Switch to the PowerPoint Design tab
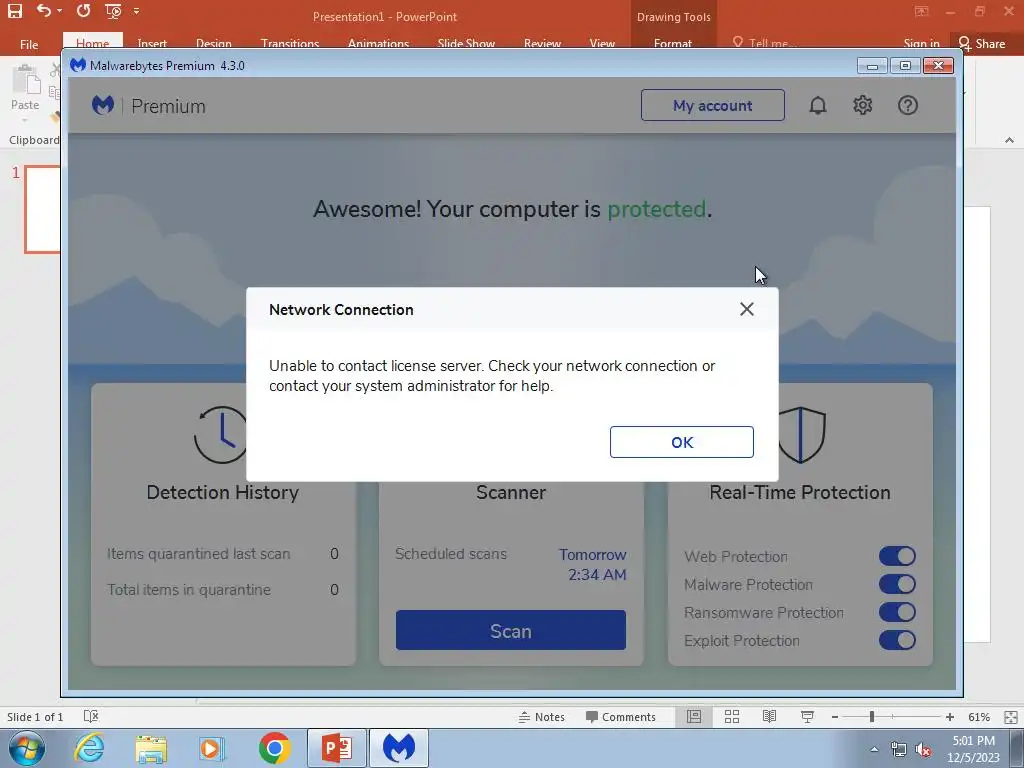Image resolution: width=1024 pixels, height=768 pixels. point(214,43)
